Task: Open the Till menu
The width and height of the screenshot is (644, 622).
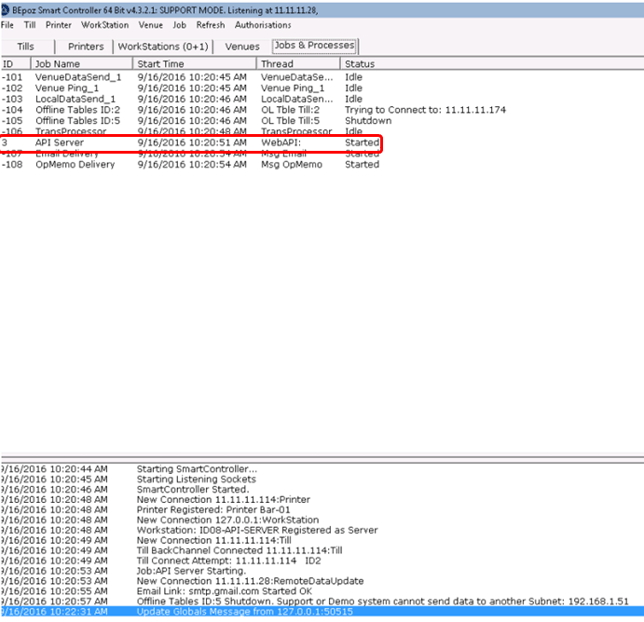Action: click(30, 25)
